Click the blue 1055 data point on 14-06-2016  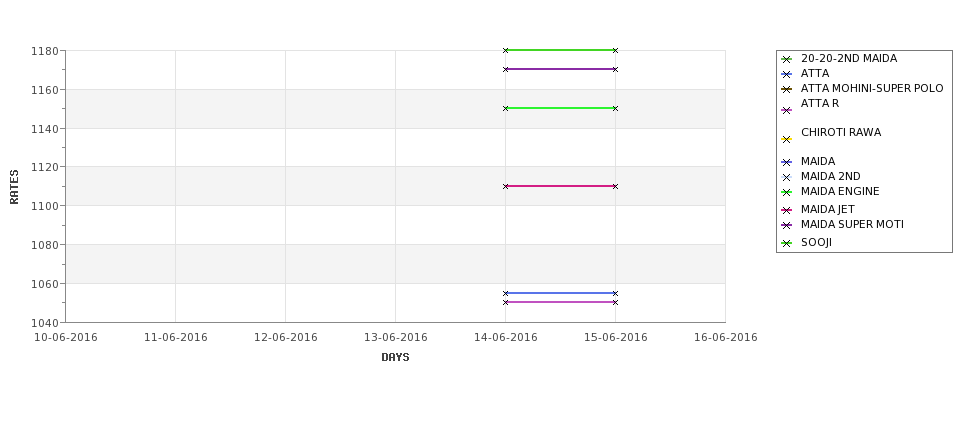click(506, 293)
